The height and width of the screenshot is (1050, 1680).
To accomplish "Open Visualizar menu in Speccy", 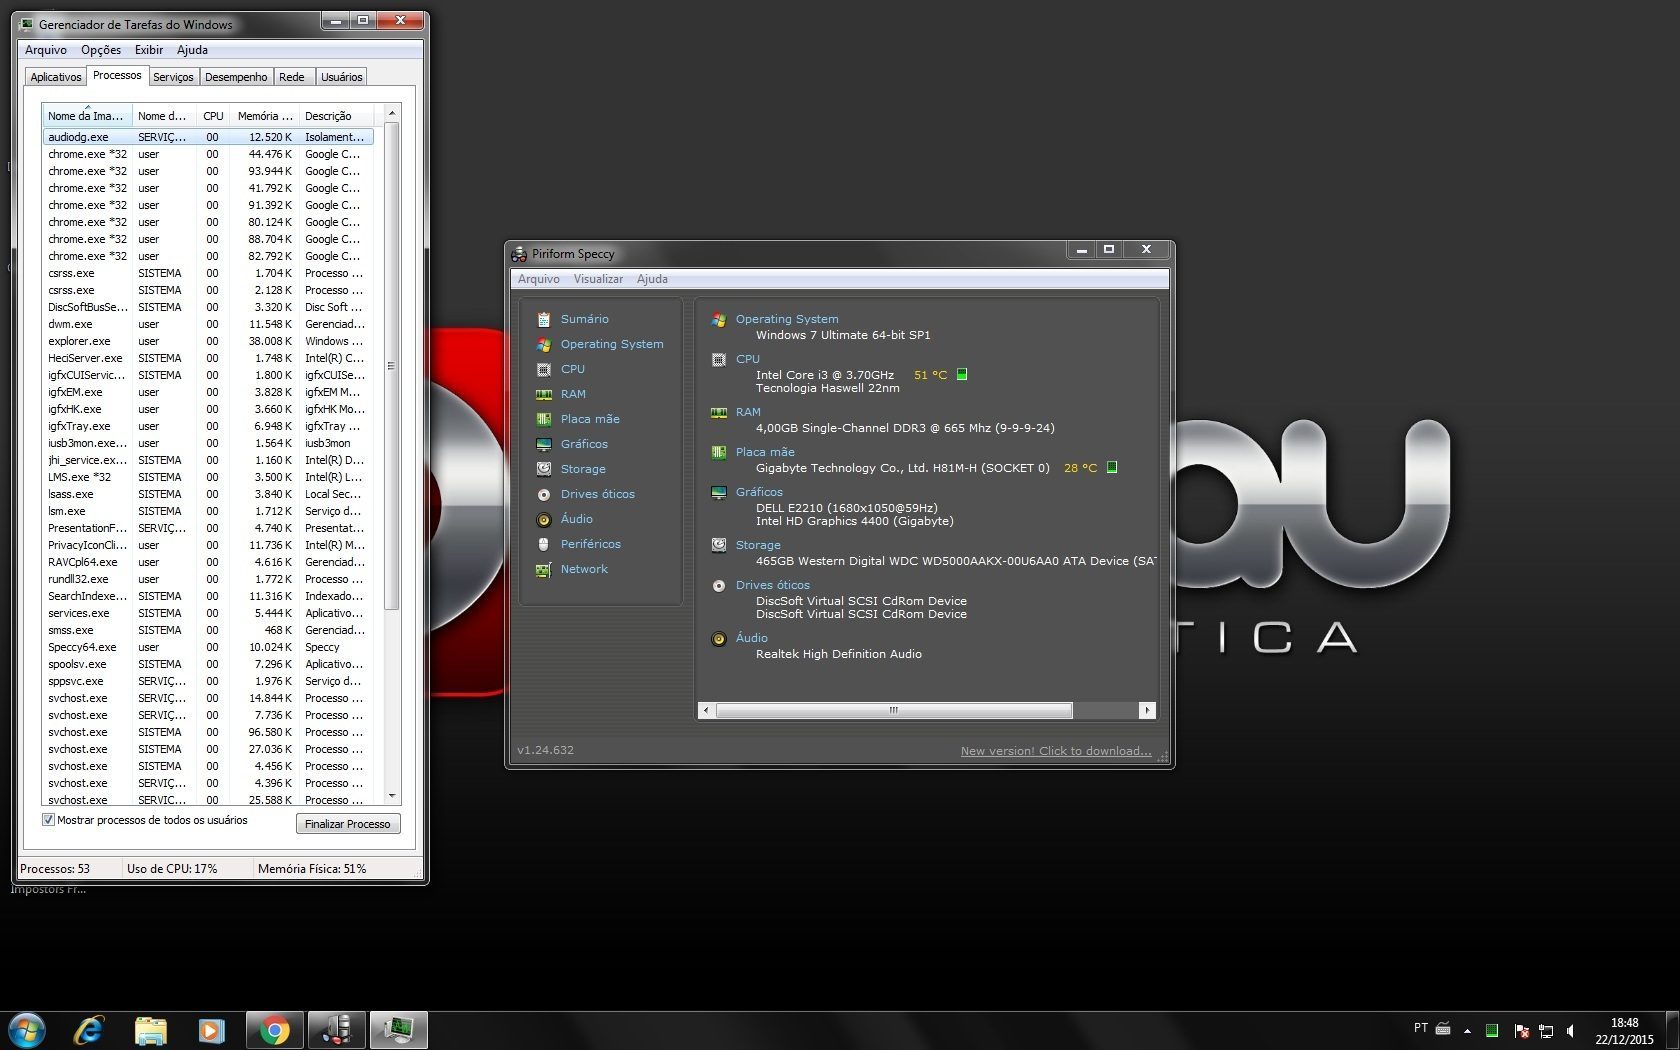I will pyautogui.click(x=598, y=279).
